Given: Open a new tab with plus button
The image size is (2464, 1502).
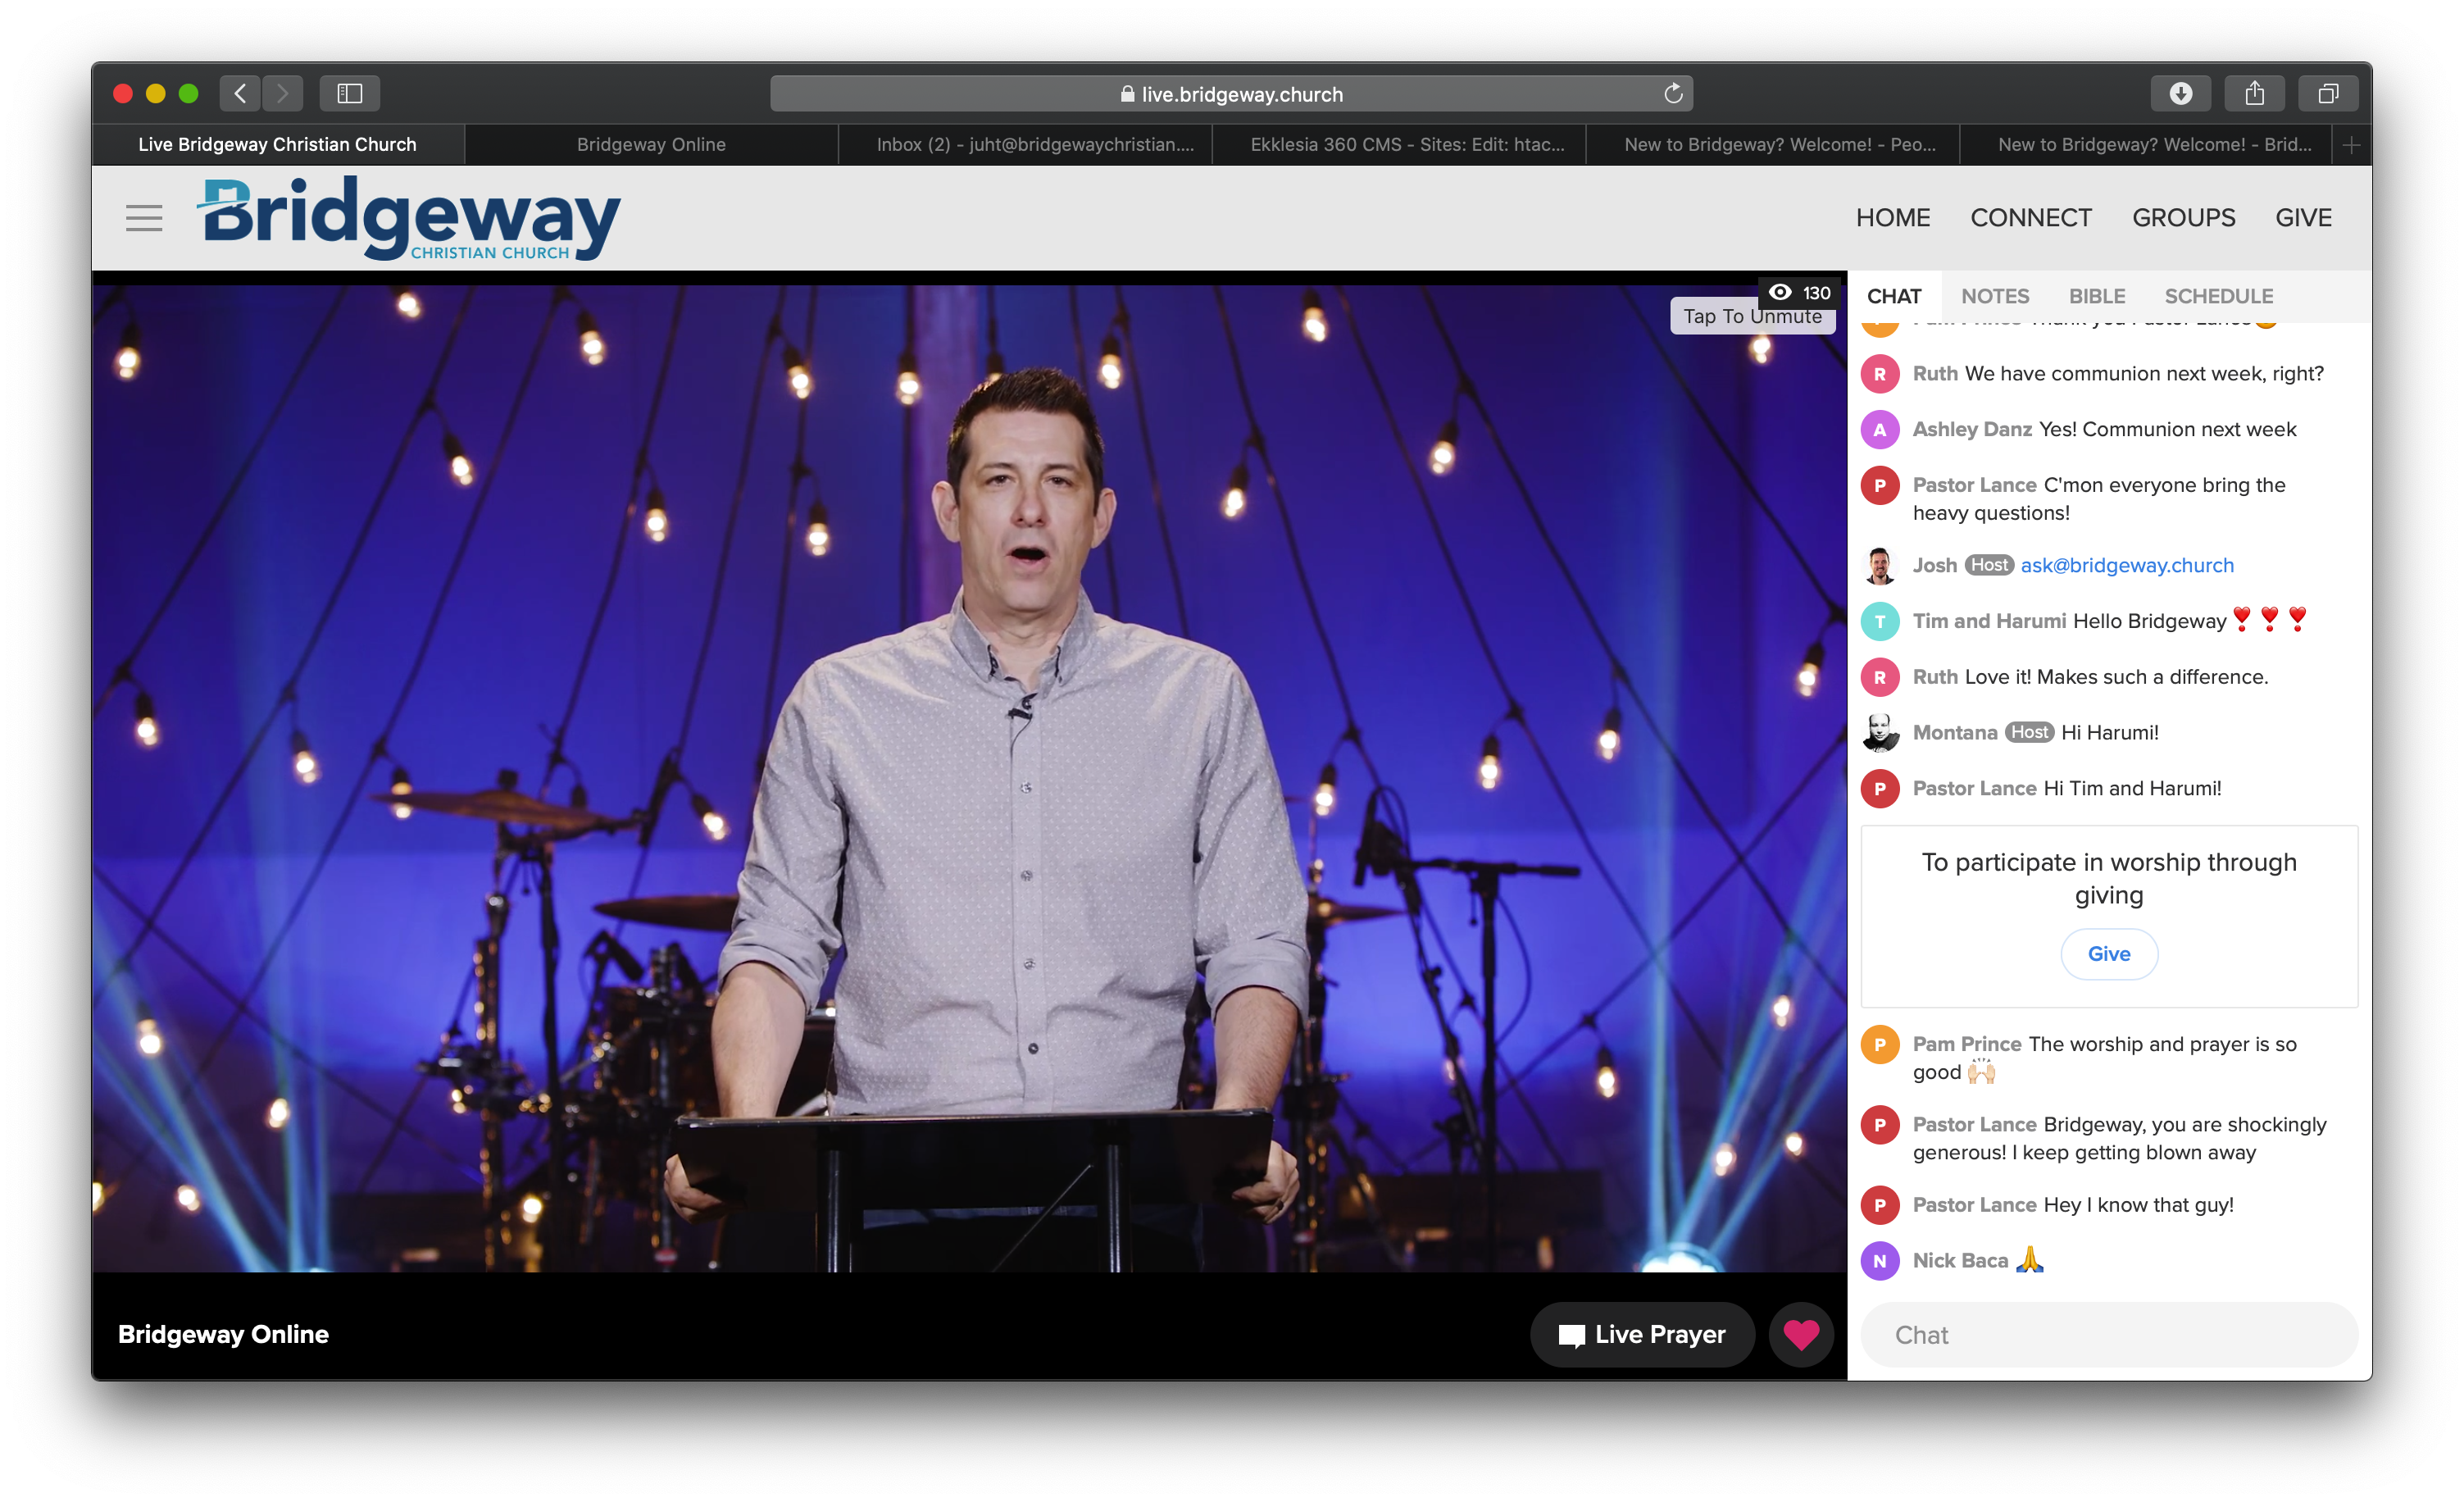Looking at the screenshot, I should point(2351,145).
